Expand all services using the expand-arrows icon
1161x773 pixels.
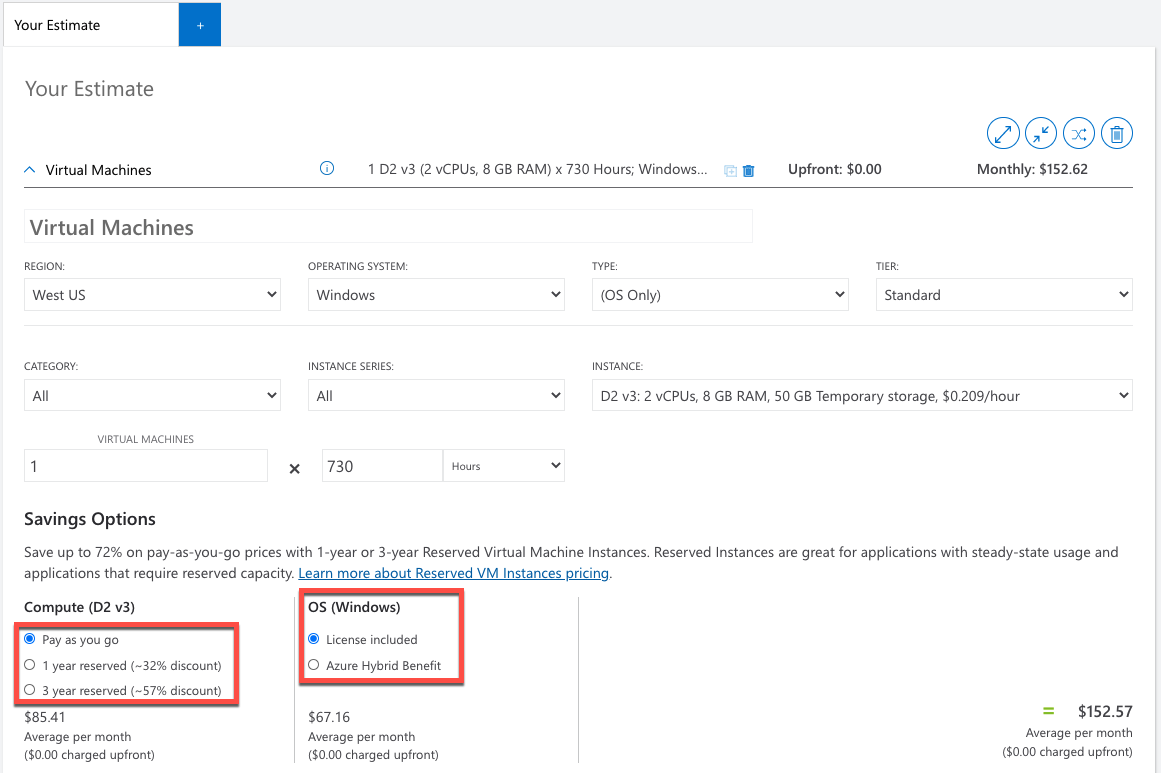pos(1003,132)
